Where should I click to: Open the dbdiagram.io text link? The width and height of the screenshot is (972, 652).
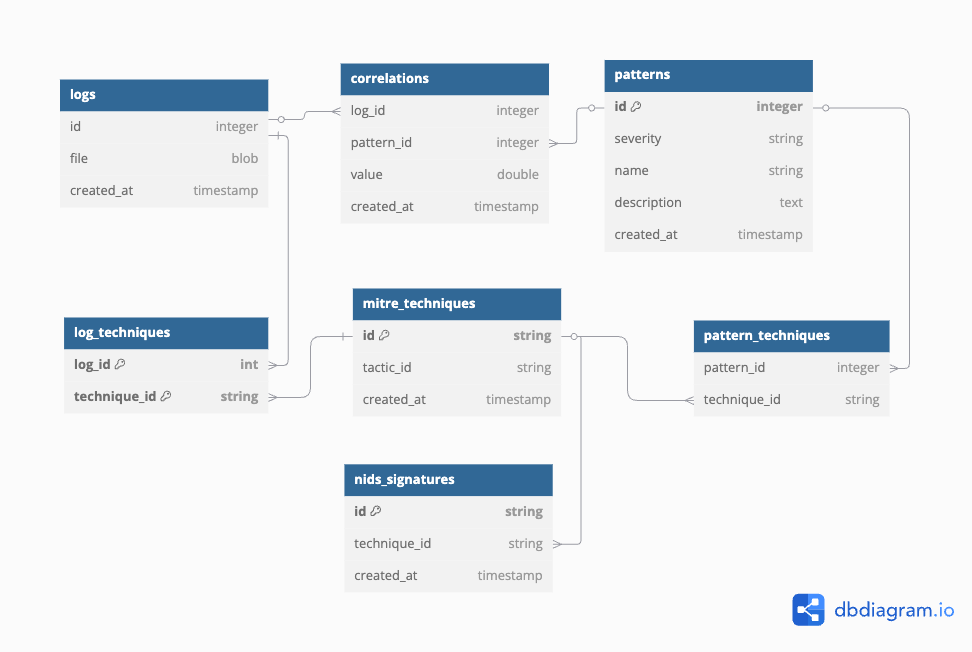point(894,609)
